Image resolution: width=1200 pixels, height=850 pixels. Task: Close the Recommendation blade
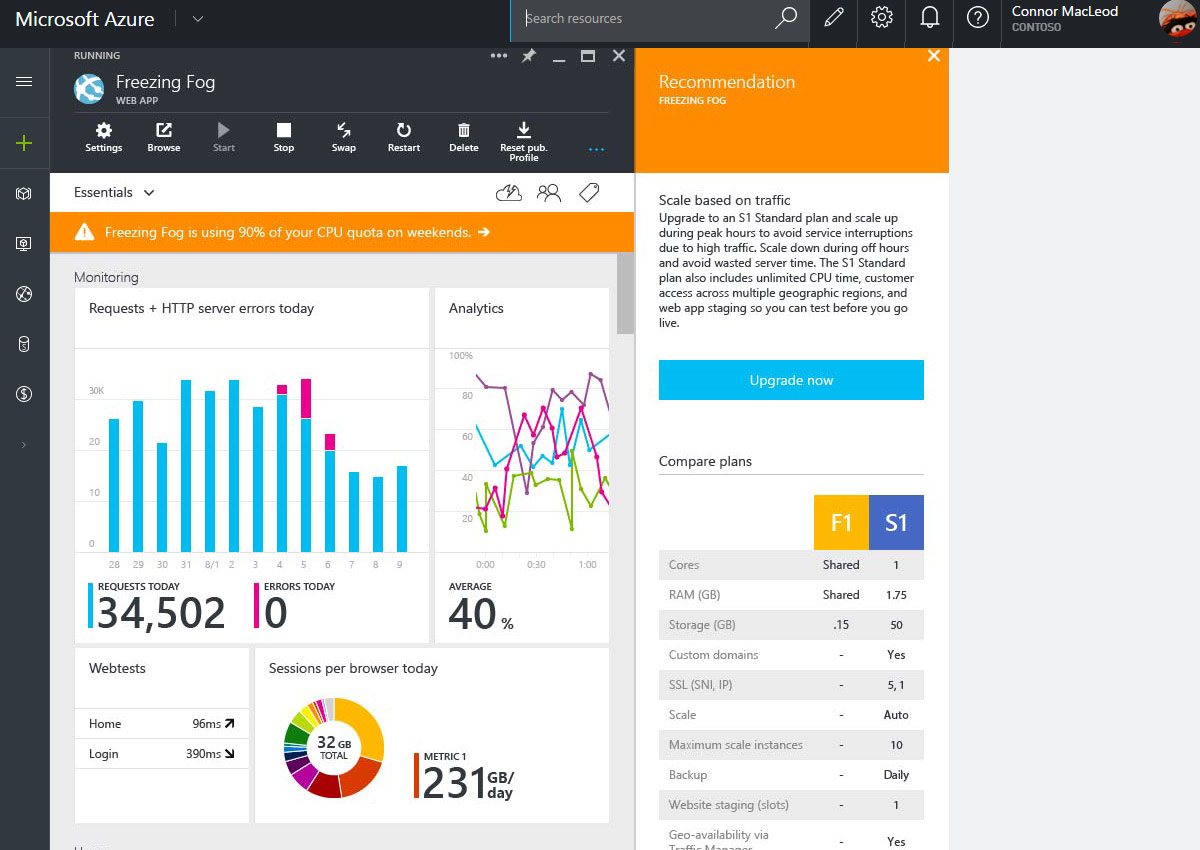pos(934,56)
